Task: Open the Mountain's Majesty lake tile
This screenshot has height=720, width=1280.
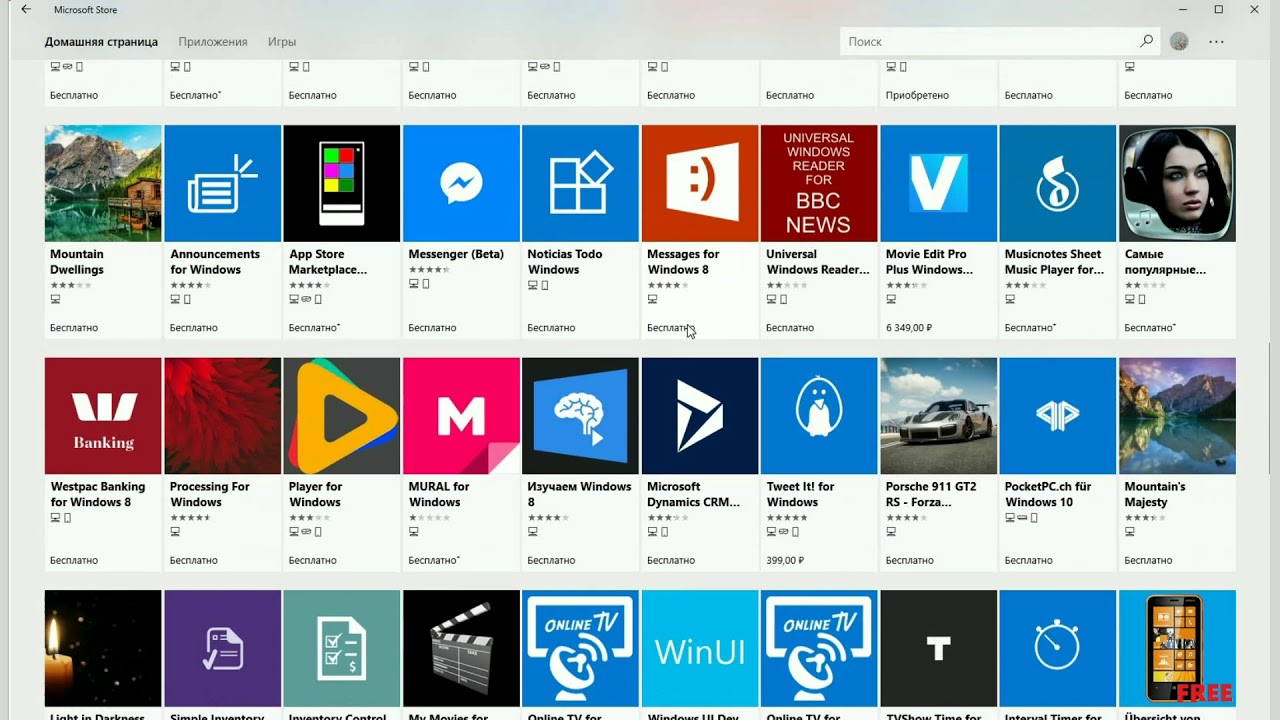Action: point(1177,416)
